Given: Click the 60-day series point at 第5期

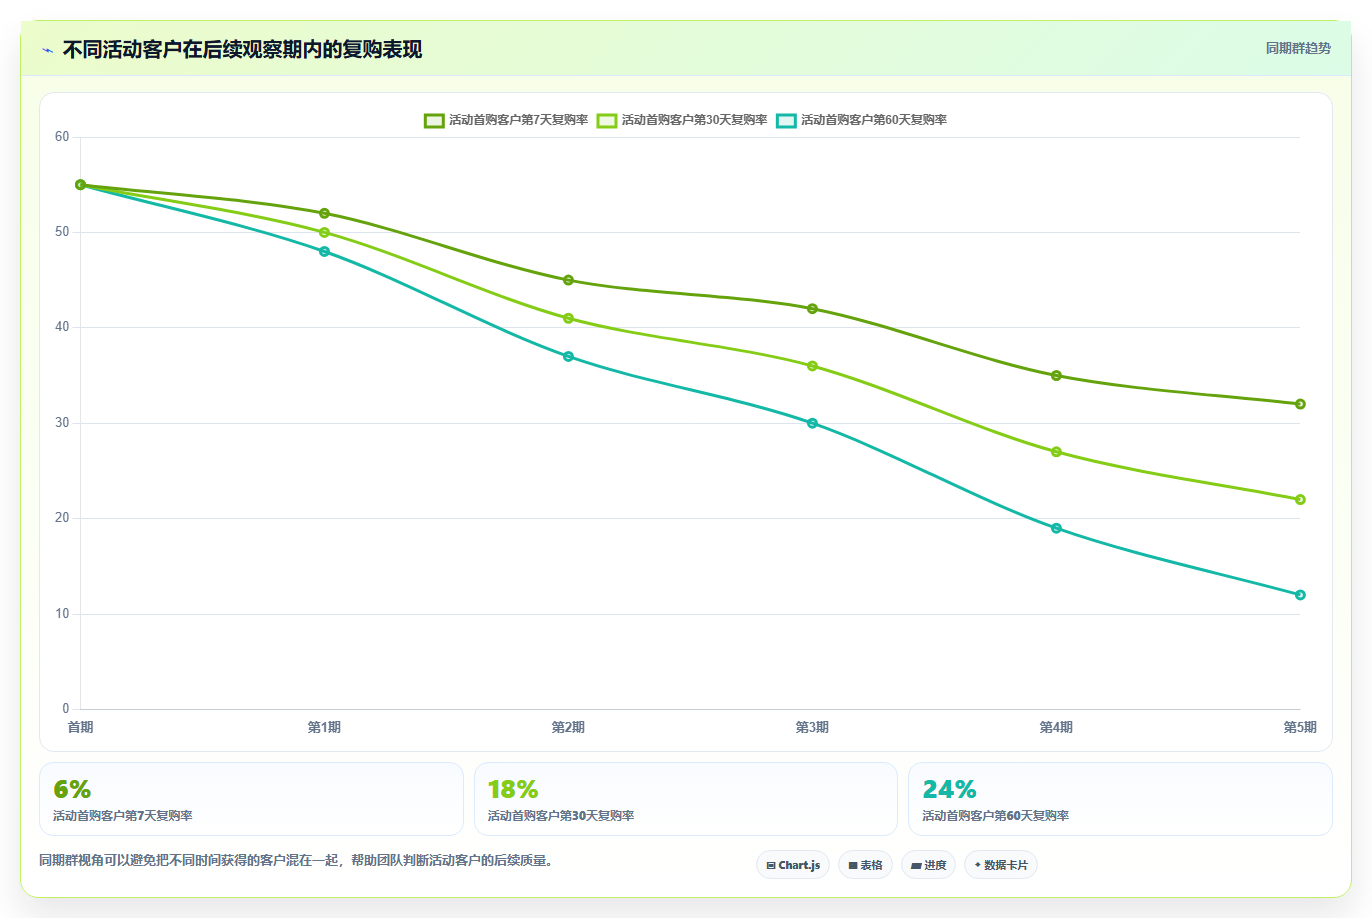Looking at the screenshot, I should pyautogui.click(x=1300, y=595).
